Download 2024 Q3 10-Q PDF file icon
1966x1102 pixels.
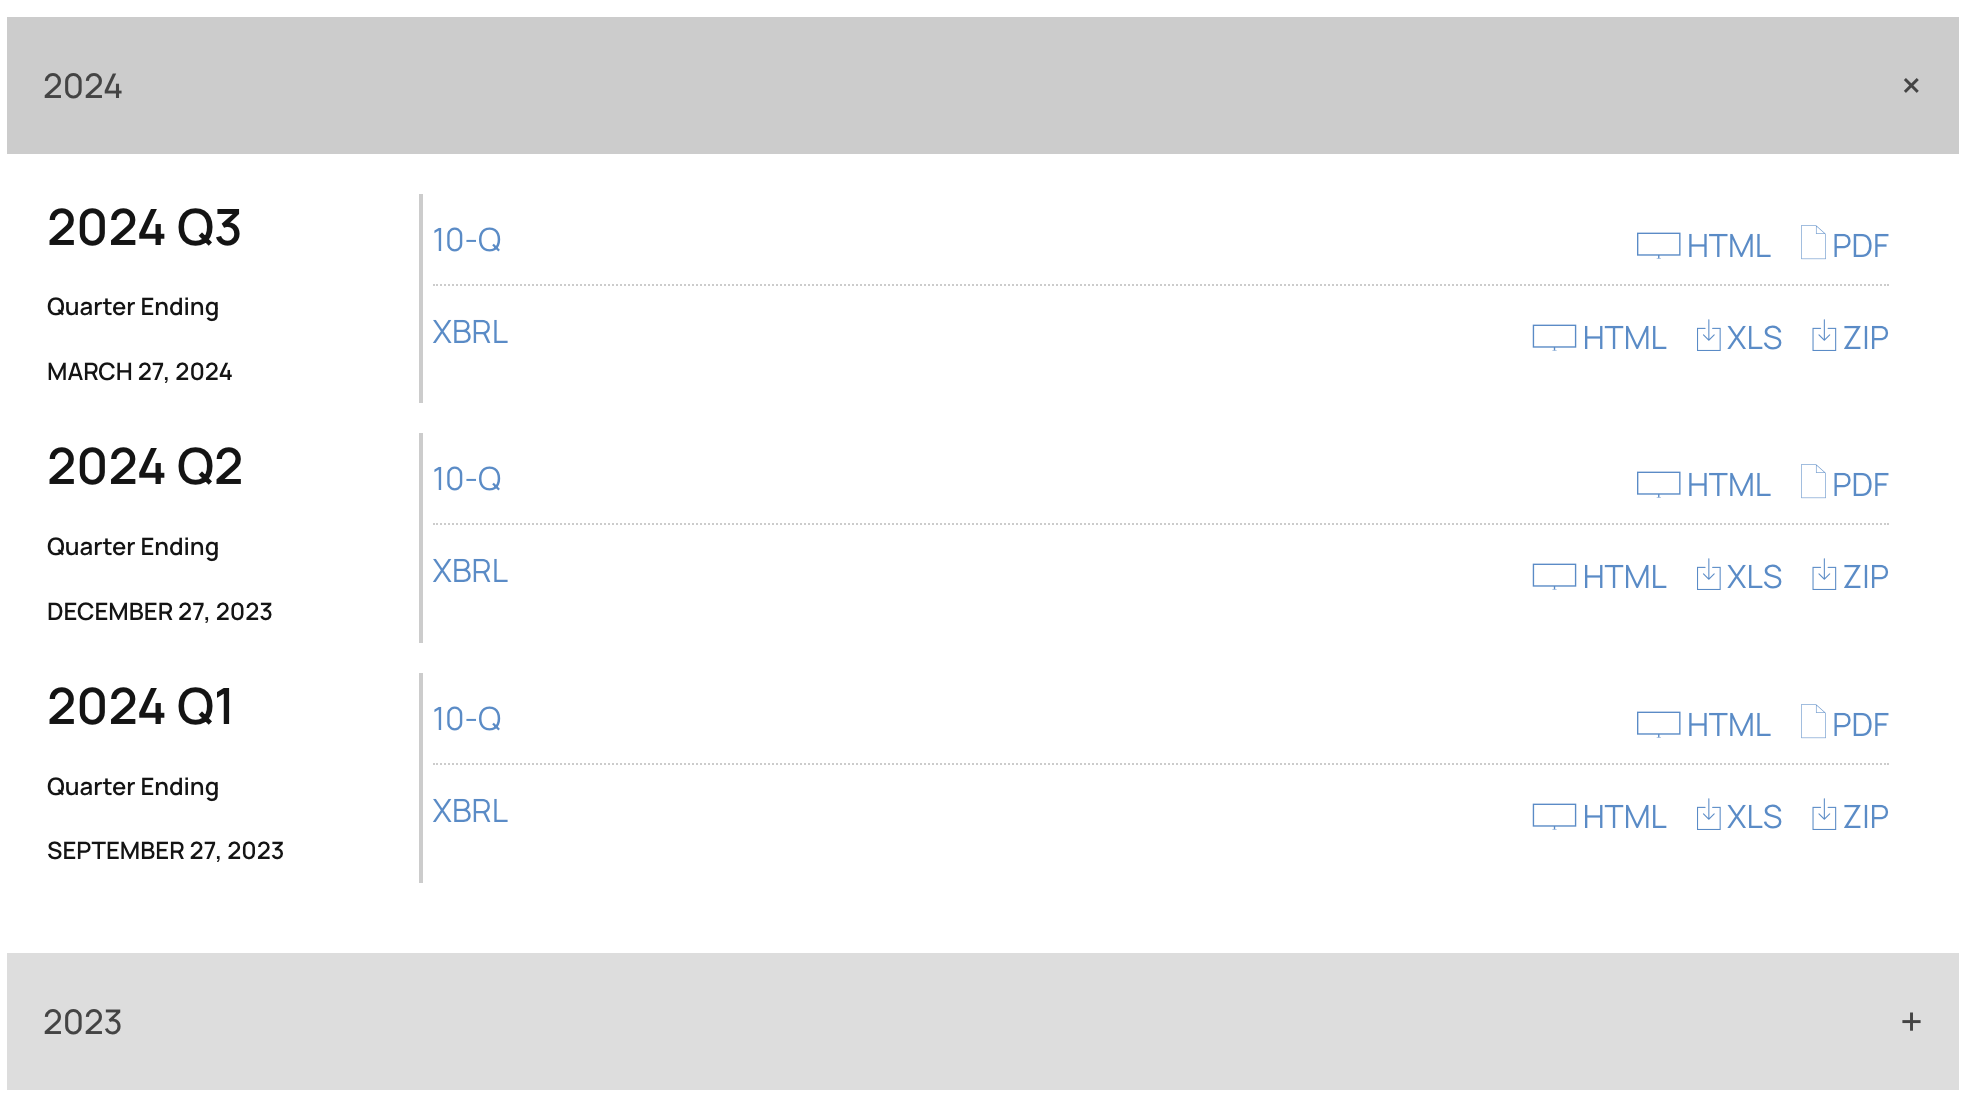pyautogui.click(x=1812, y=243)
